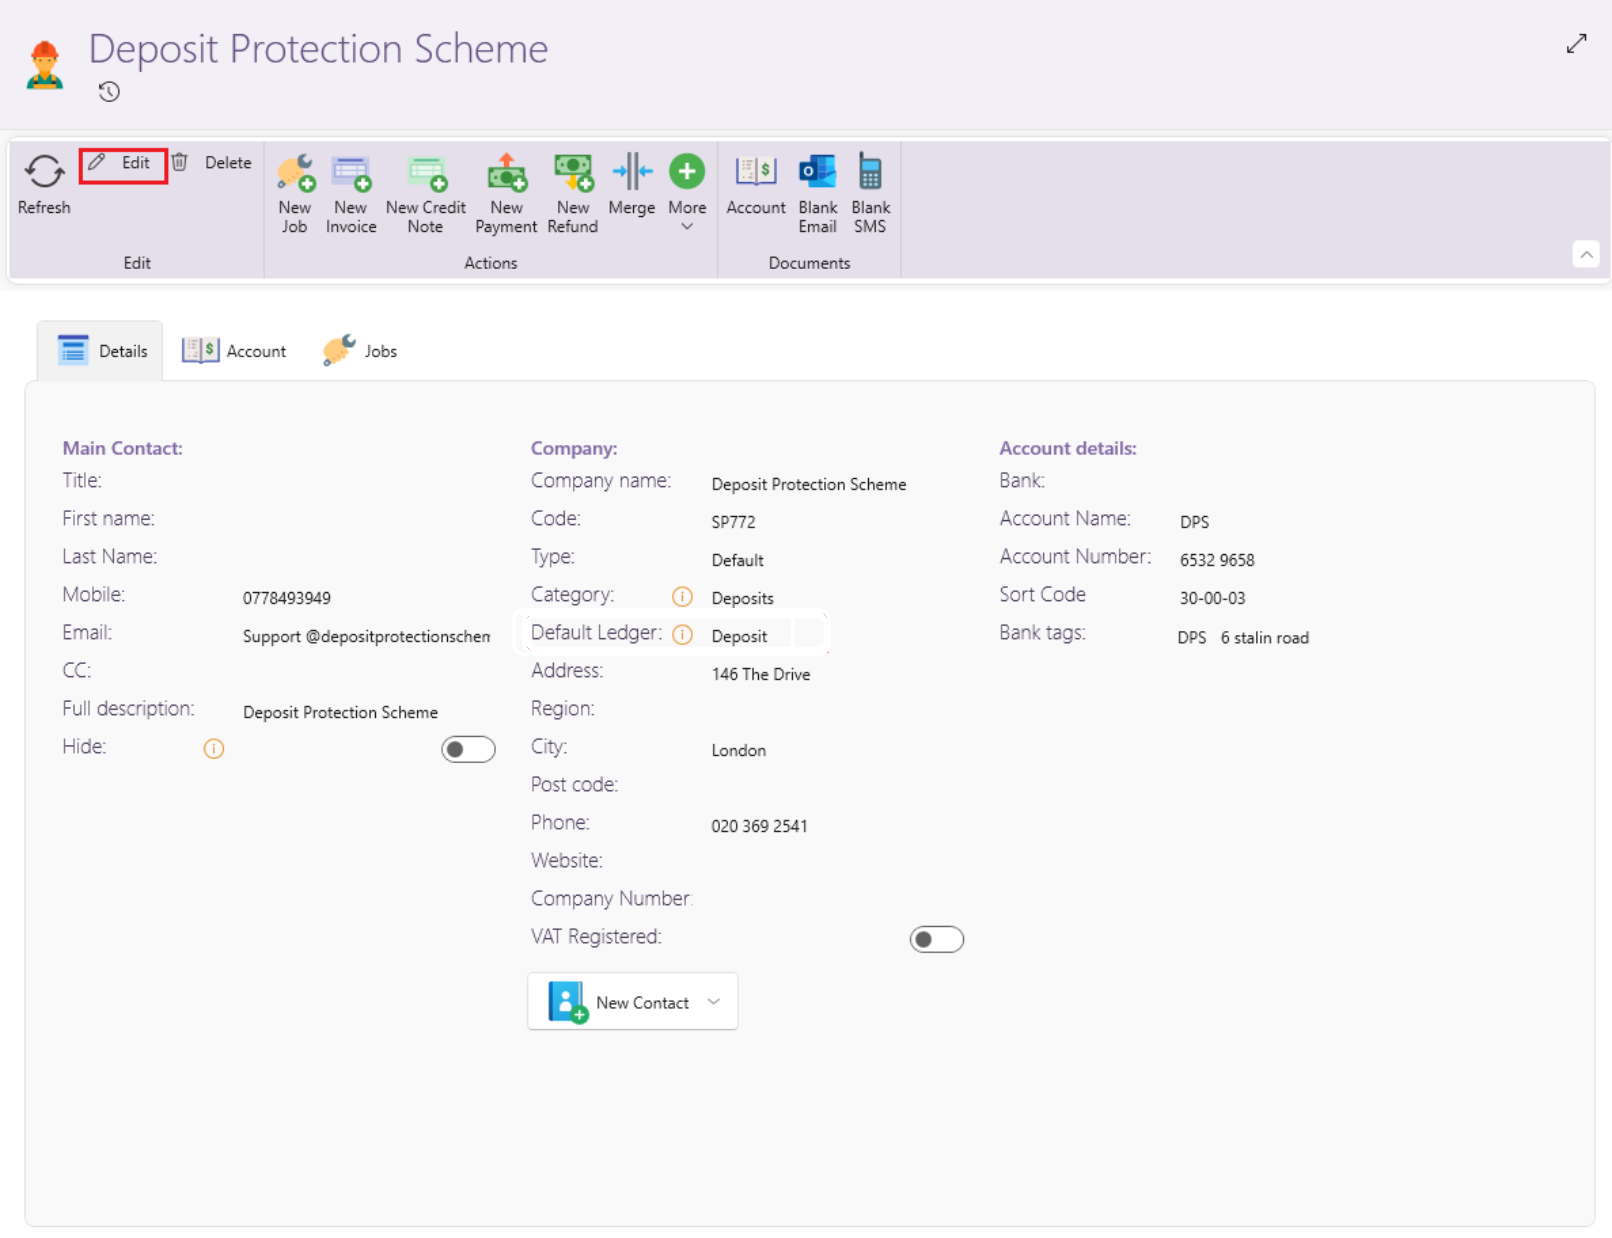Switch to the Details tab
The image size is (1612, 1238).
coord(101,351)
